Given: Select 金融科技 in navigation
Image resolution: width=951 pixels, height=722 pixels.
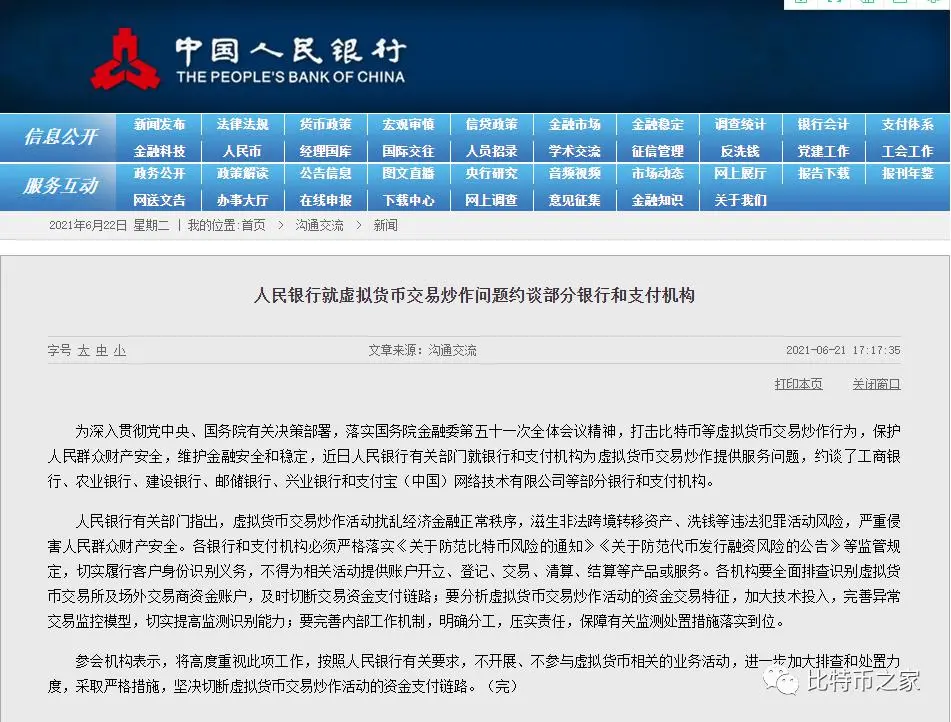Looking at the screenshot, I should click(x=159, y=151).
